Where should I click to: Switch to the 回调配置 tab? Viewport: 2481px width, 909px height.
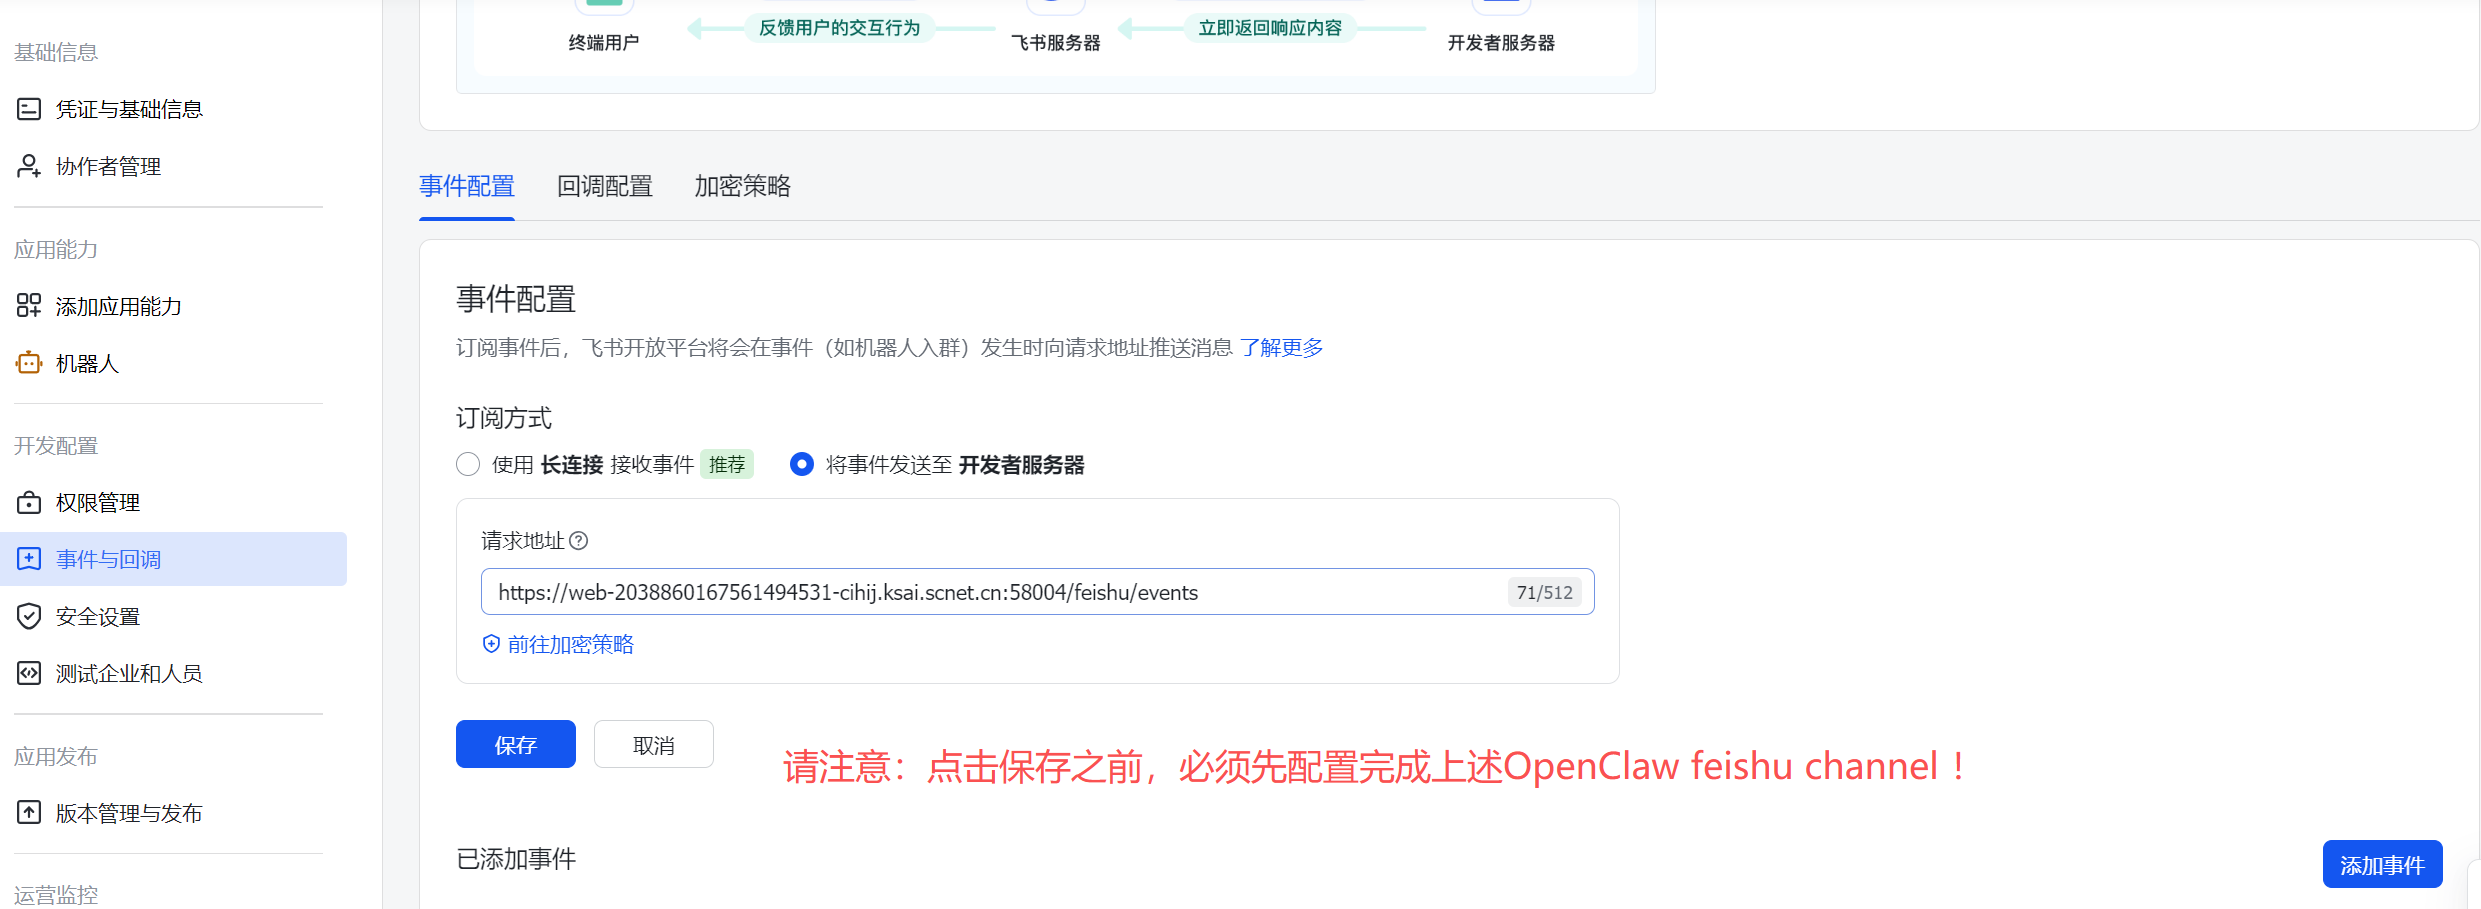604,186
